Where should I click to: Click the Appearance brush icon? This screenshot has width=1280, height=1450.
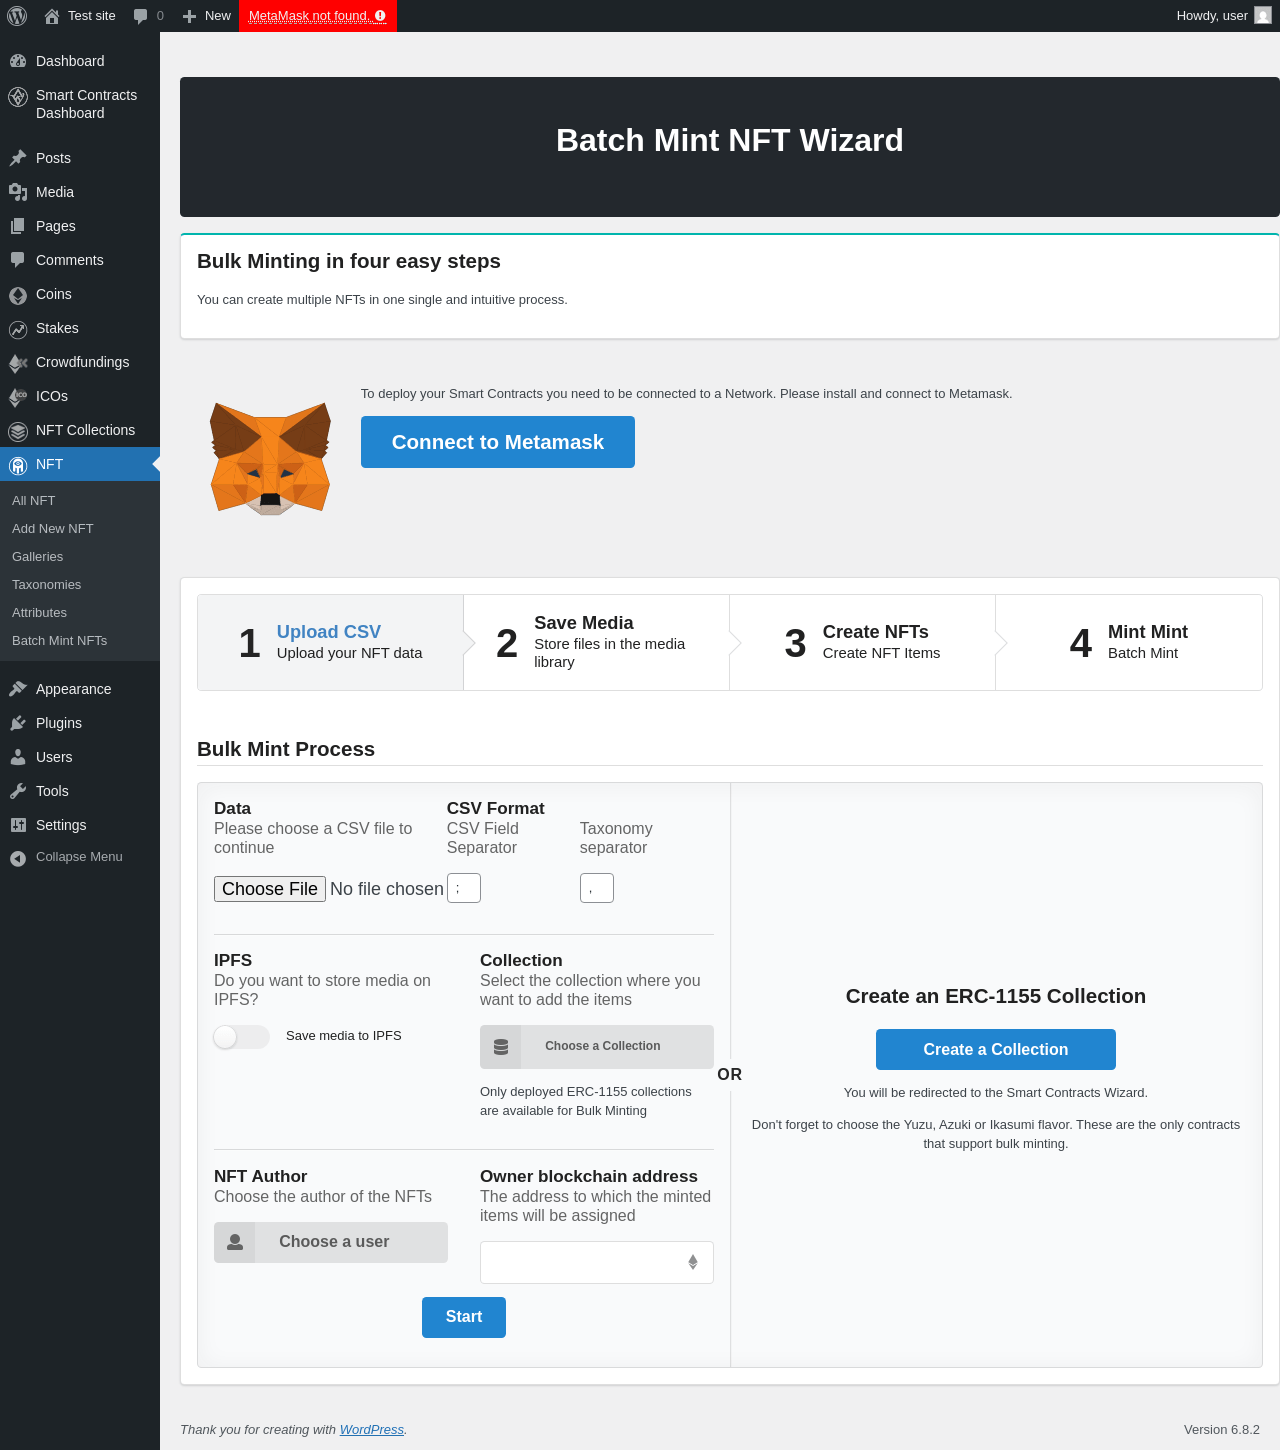[18, 689]
